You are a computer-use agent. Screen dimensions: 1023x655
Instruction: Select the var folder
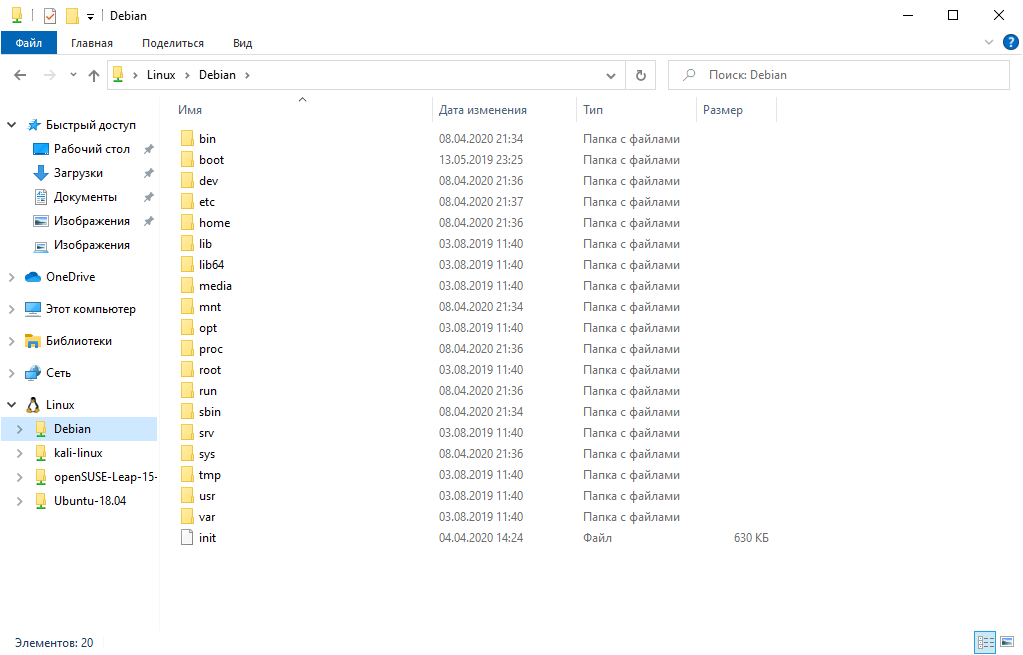coord(207,517)
